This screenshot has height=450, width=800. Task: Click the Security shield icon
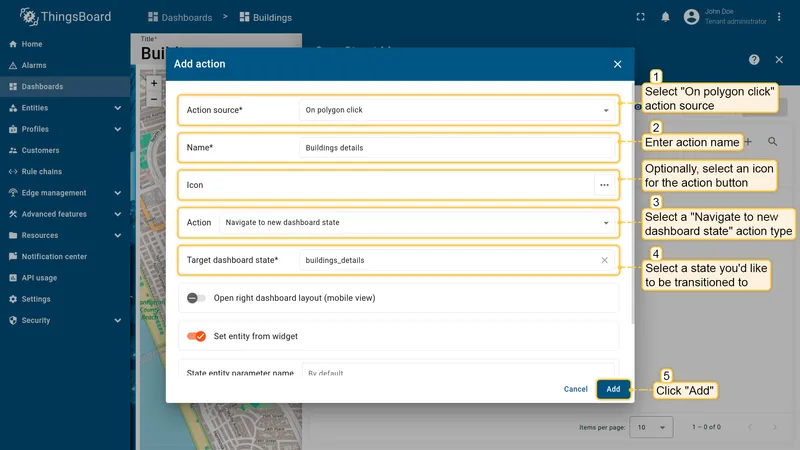click(13, 320)
